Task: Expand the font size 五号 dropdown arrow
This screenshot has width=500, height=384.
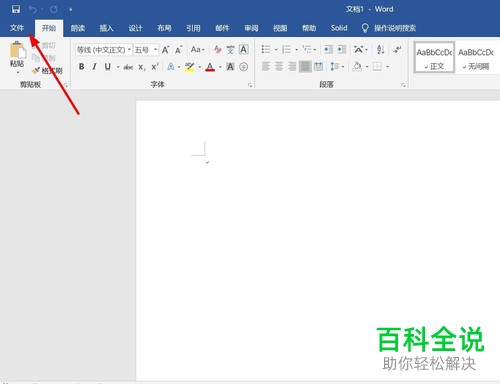Action: click(x=155, y=50)
